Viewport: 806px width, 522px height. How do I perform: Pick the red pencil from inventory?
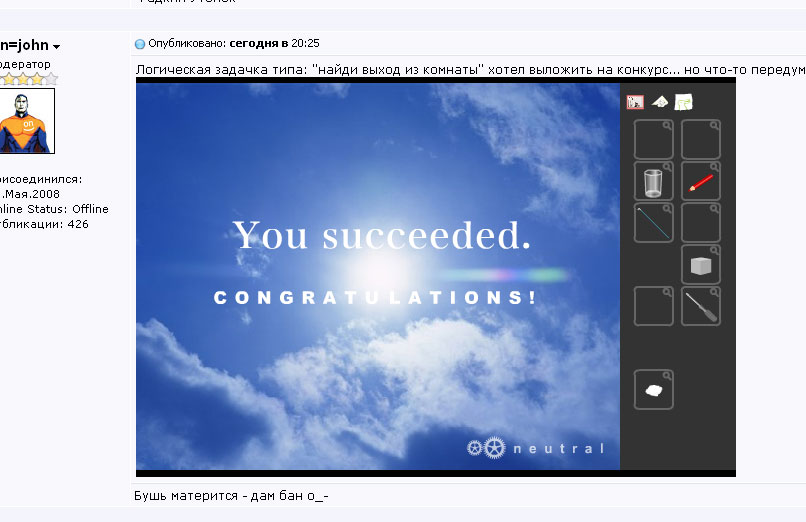(701, 182)
